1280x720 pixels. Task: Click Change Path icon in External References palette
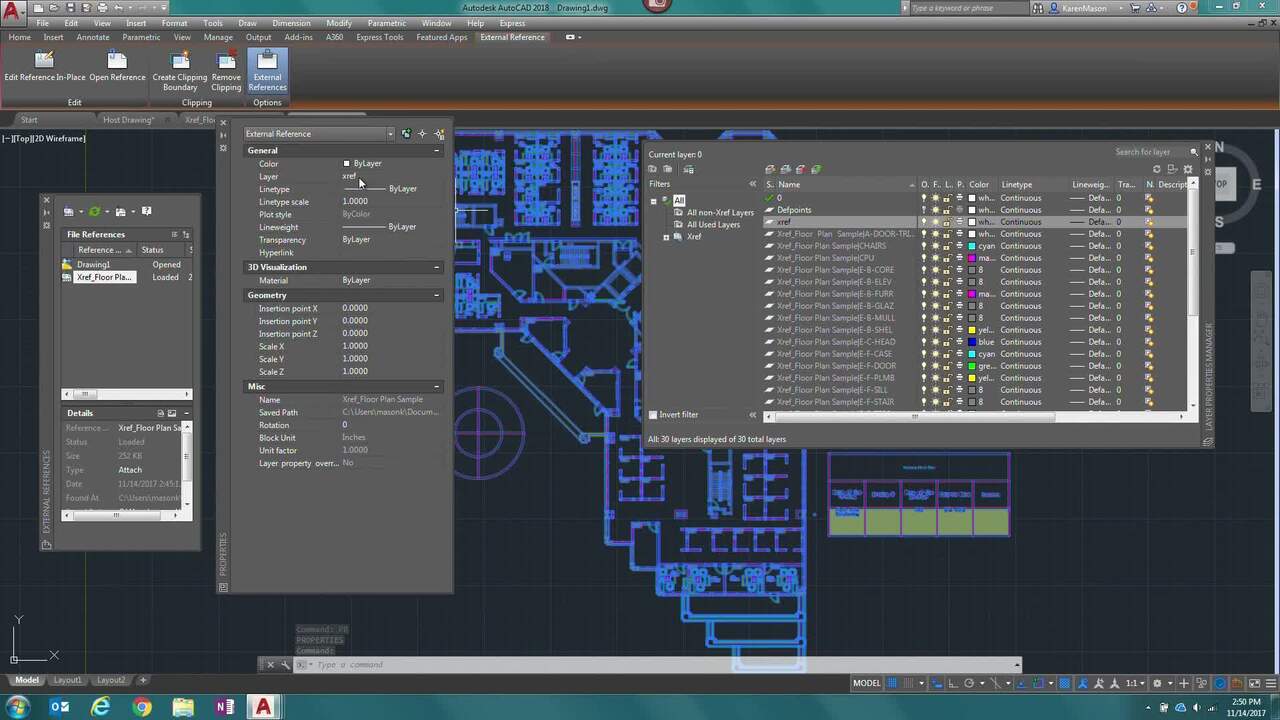121,211
